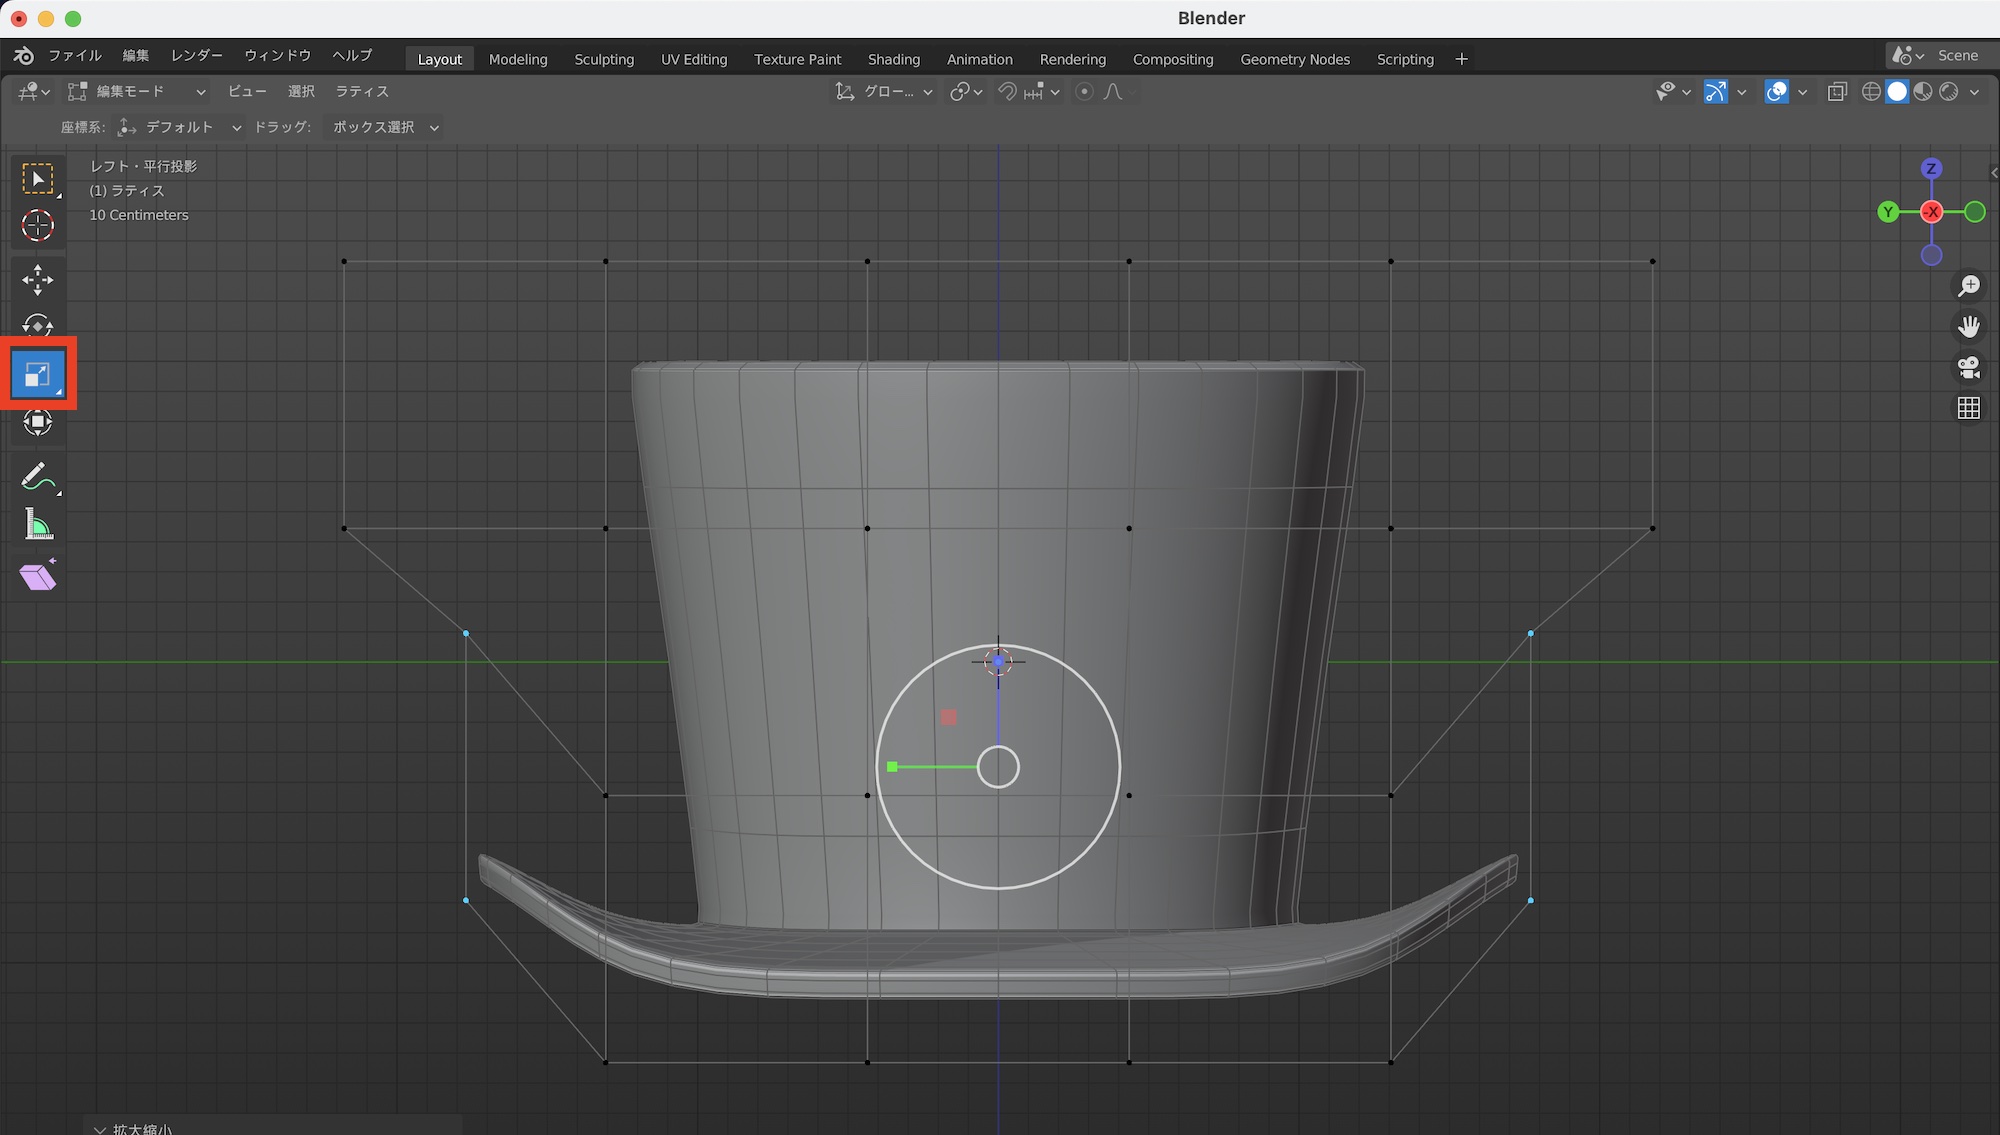Activate the Move tool

pos(38,280)
